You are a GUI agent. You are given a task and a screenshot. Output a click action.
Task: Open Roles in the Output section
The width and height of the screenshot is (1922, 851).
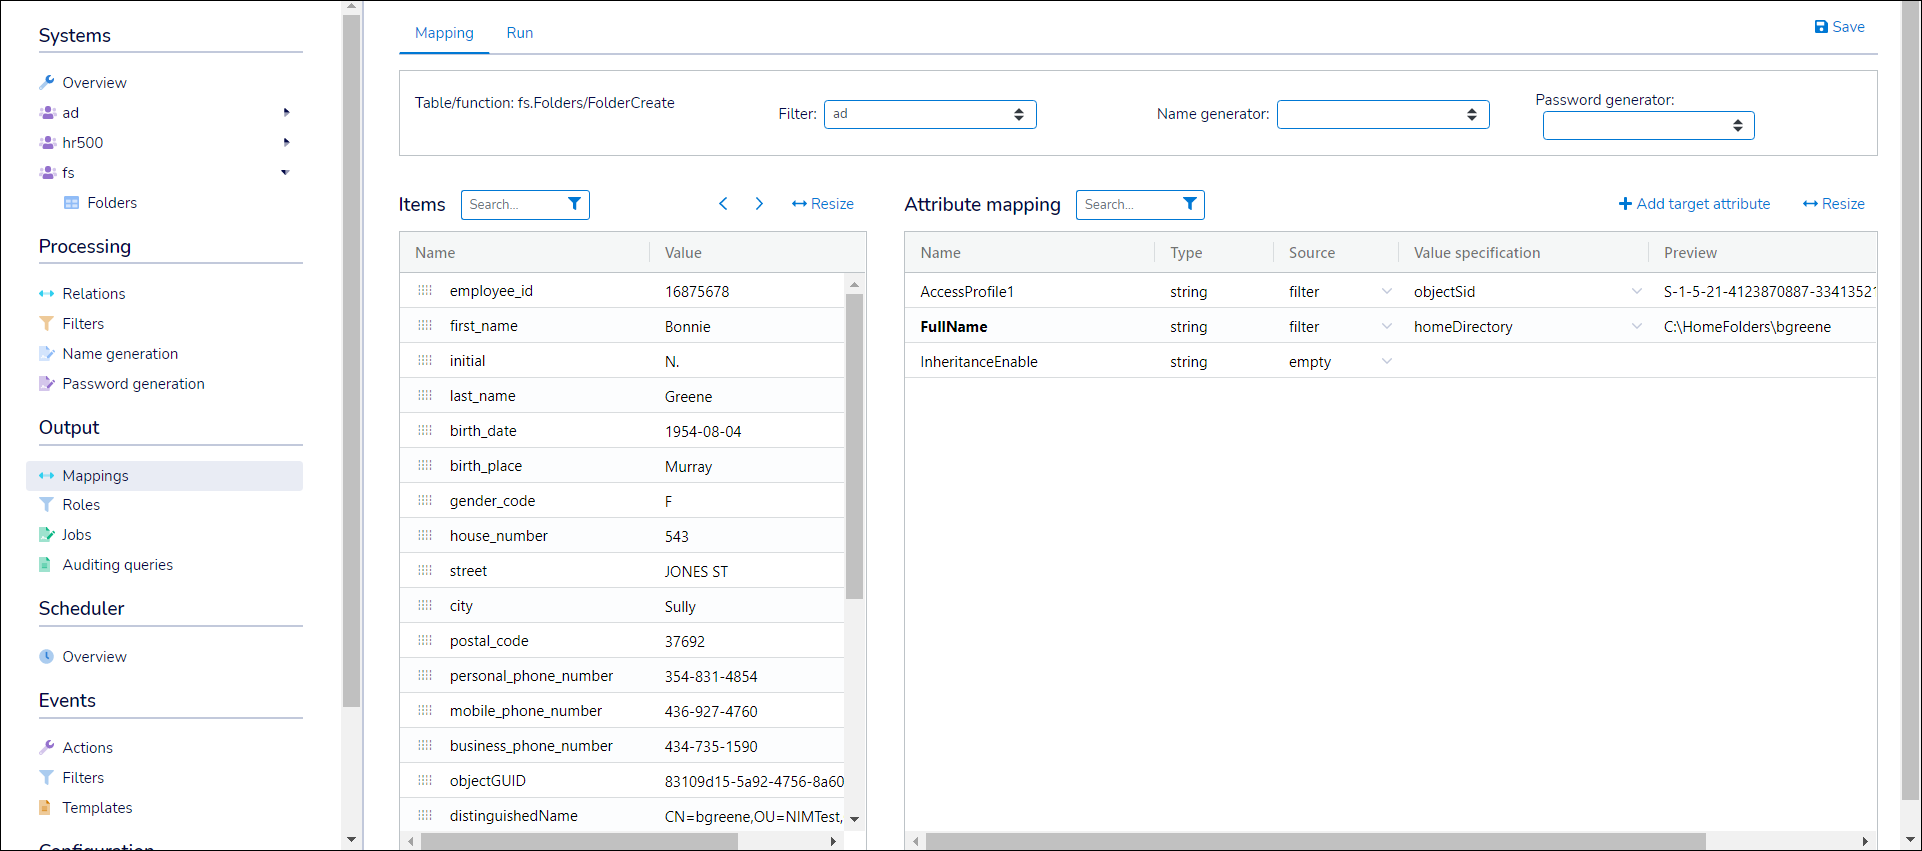(x=81, y=505)
